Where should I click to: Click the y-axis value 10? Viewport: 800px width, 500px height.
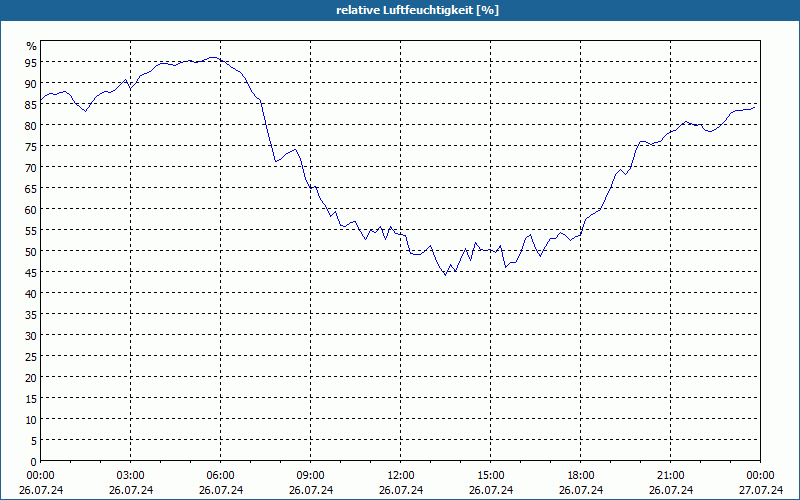pos(31,419)
